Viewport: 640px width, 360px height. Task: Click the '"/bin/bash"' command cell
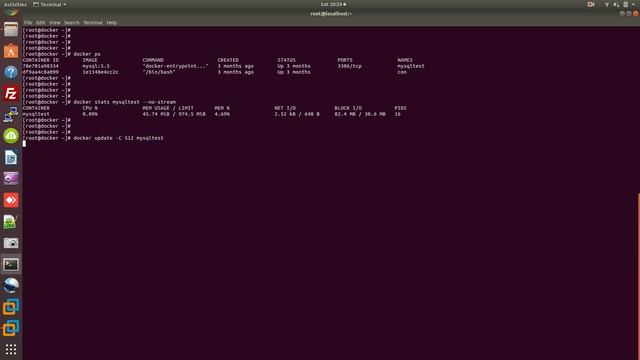point(159,72)
